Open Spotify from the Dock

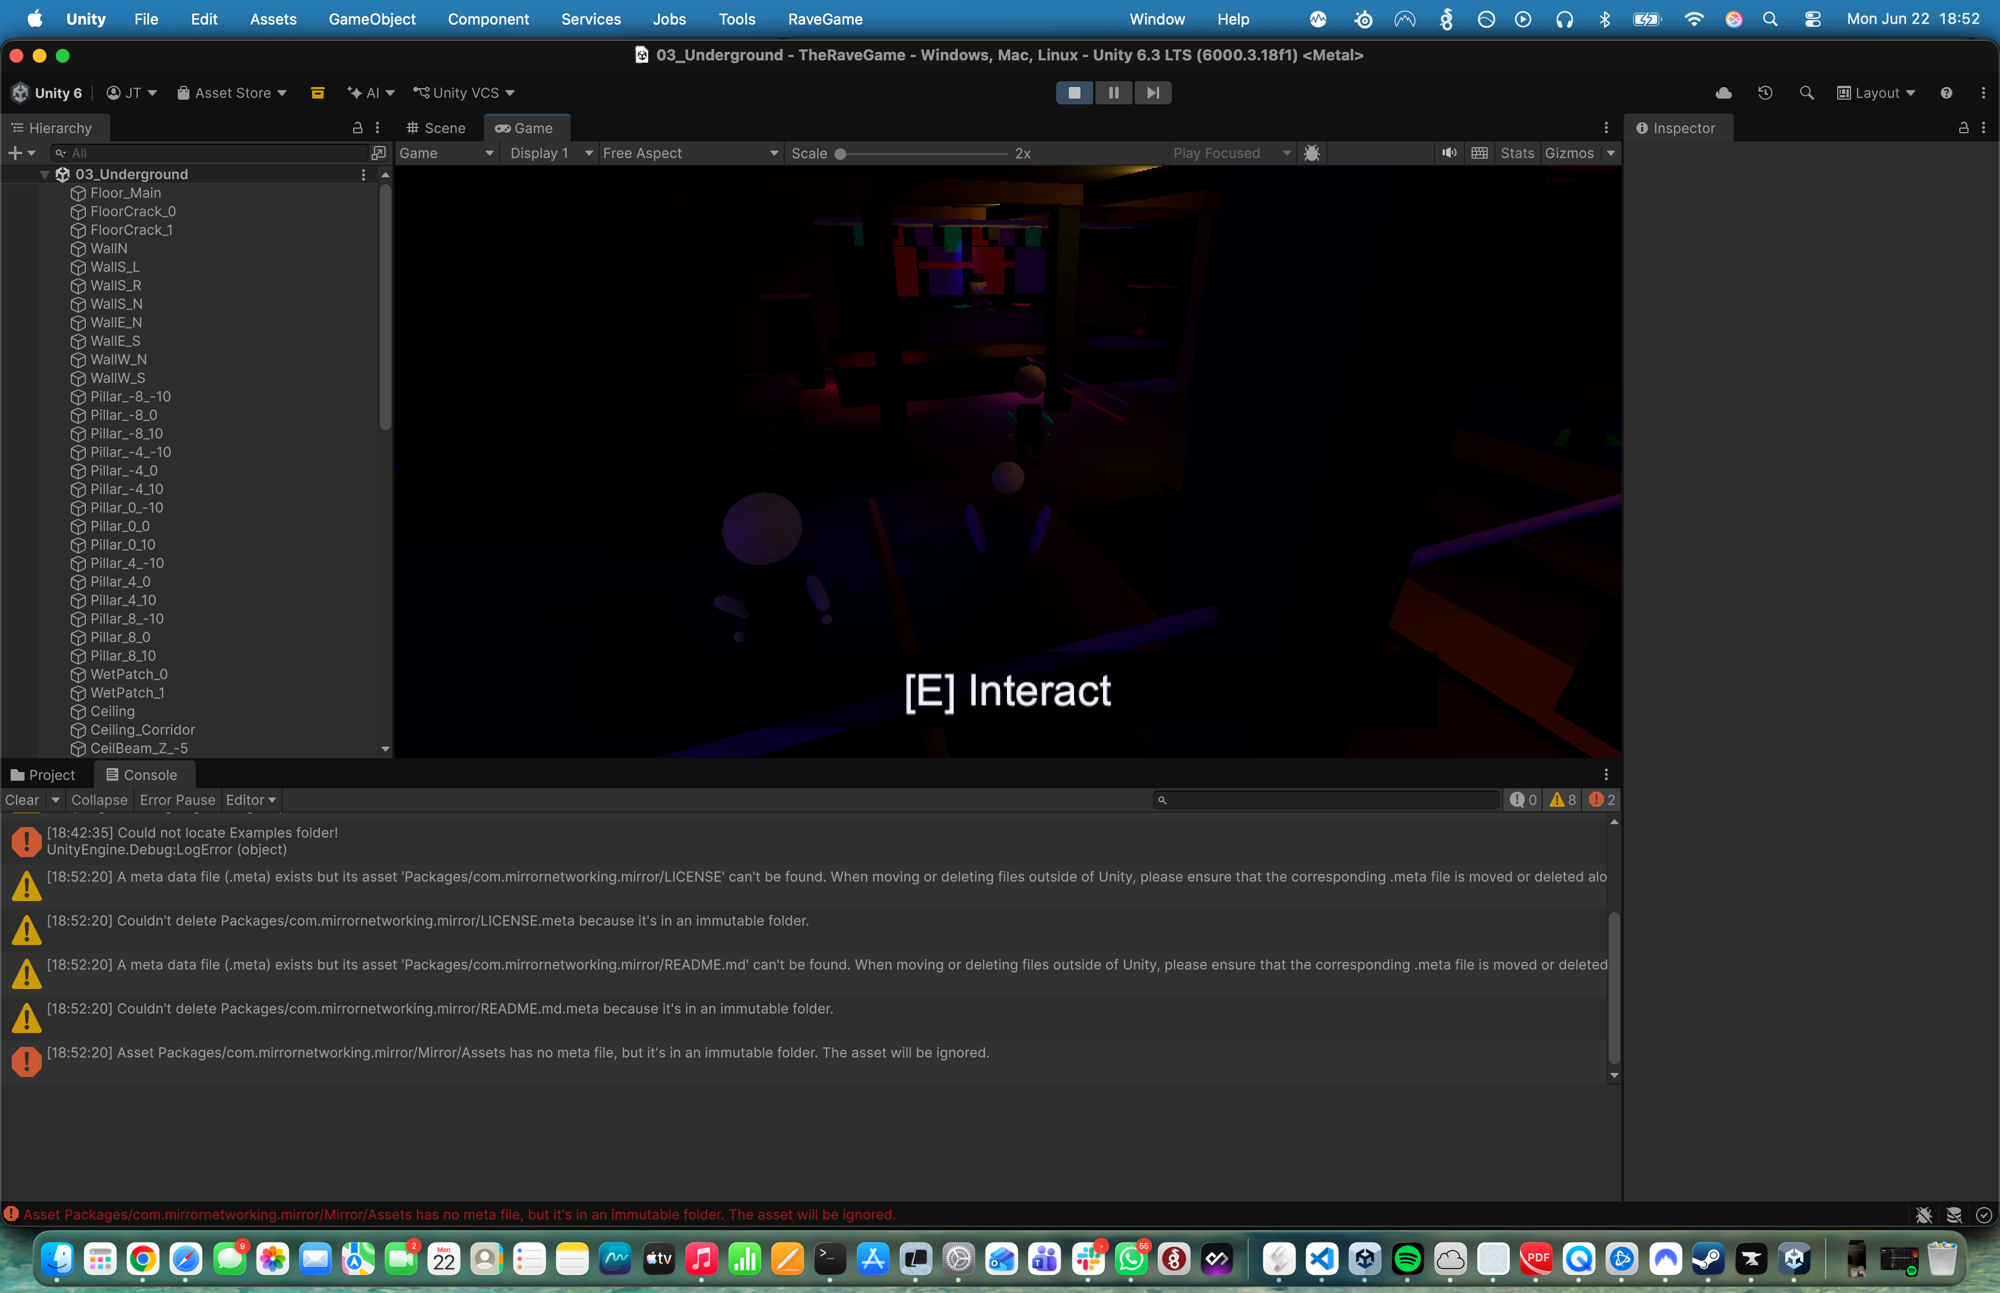[1407, 1259]
